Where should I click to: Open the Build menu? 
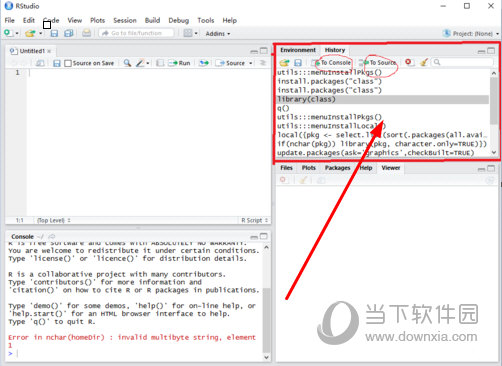(152, 20)
